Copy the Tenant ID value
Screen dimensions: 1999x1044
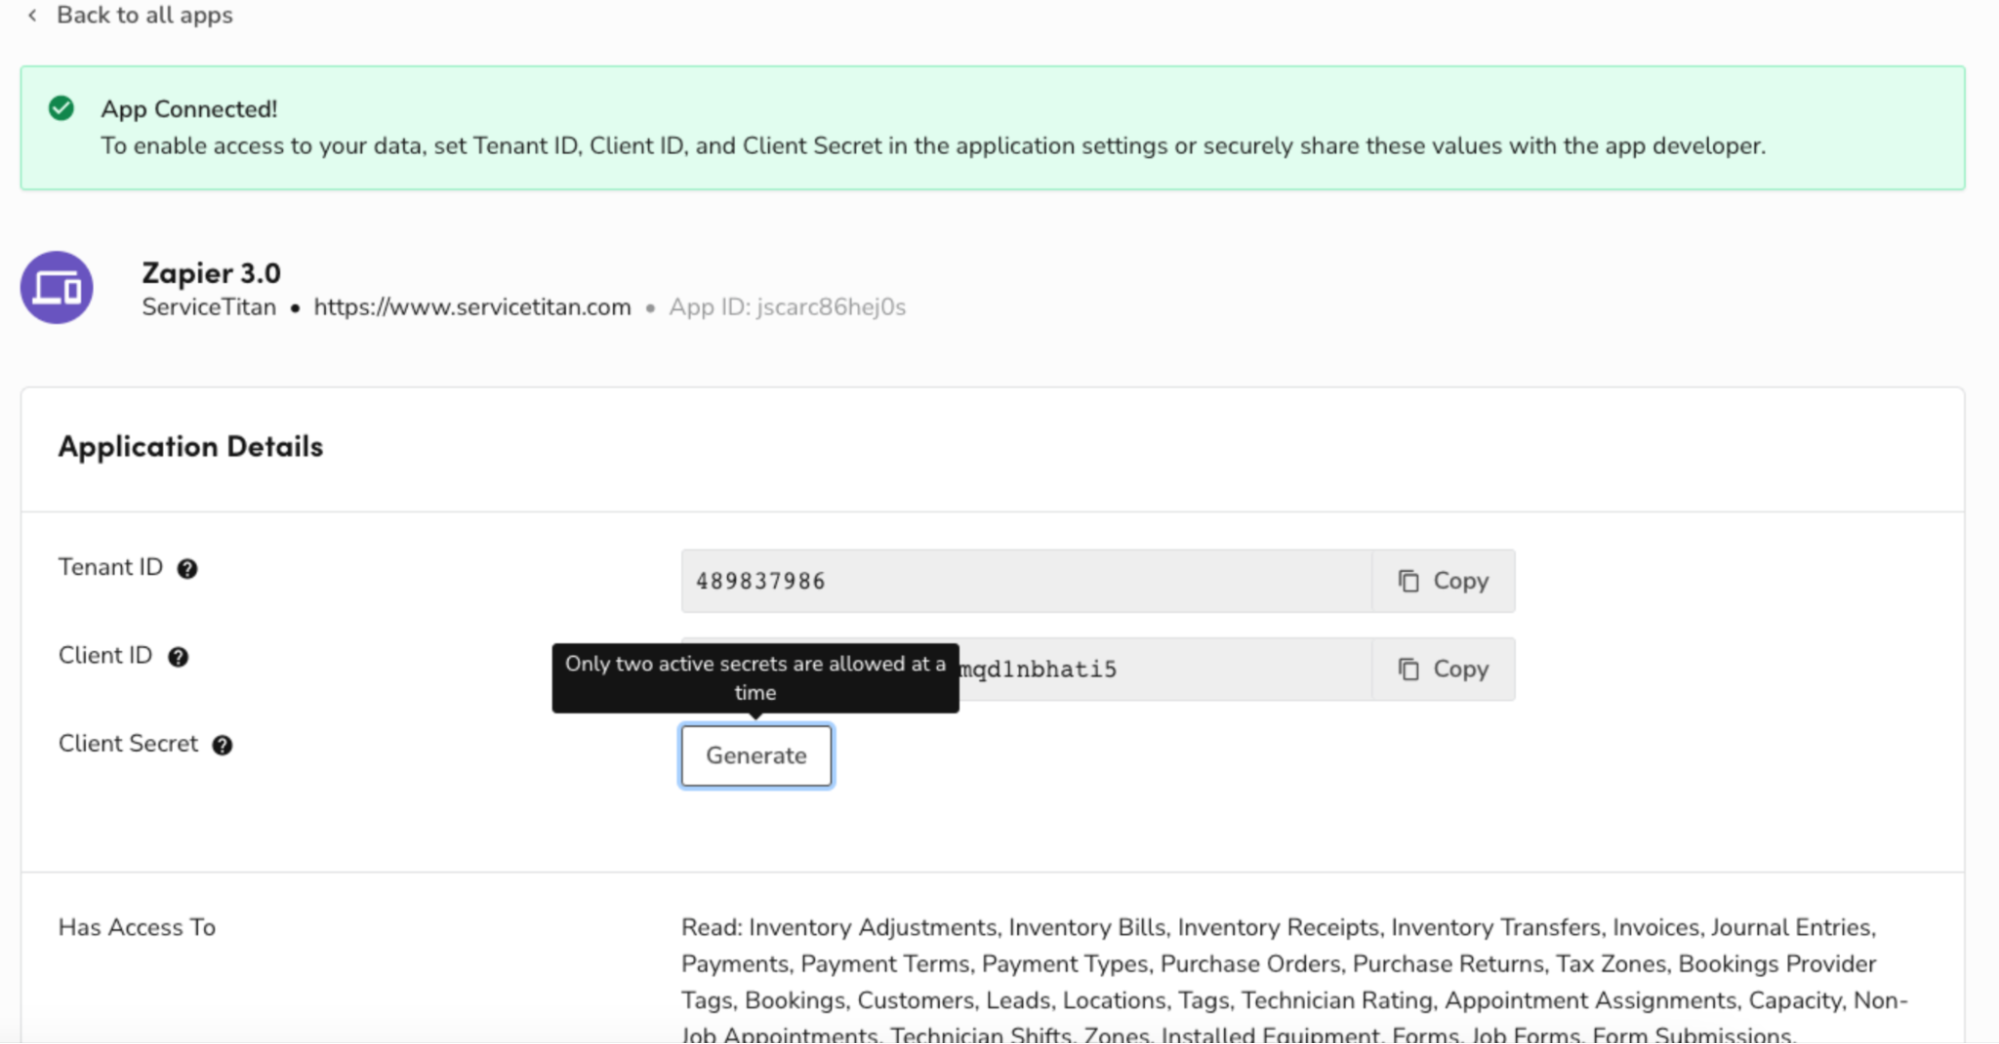tap(1443, 581)
